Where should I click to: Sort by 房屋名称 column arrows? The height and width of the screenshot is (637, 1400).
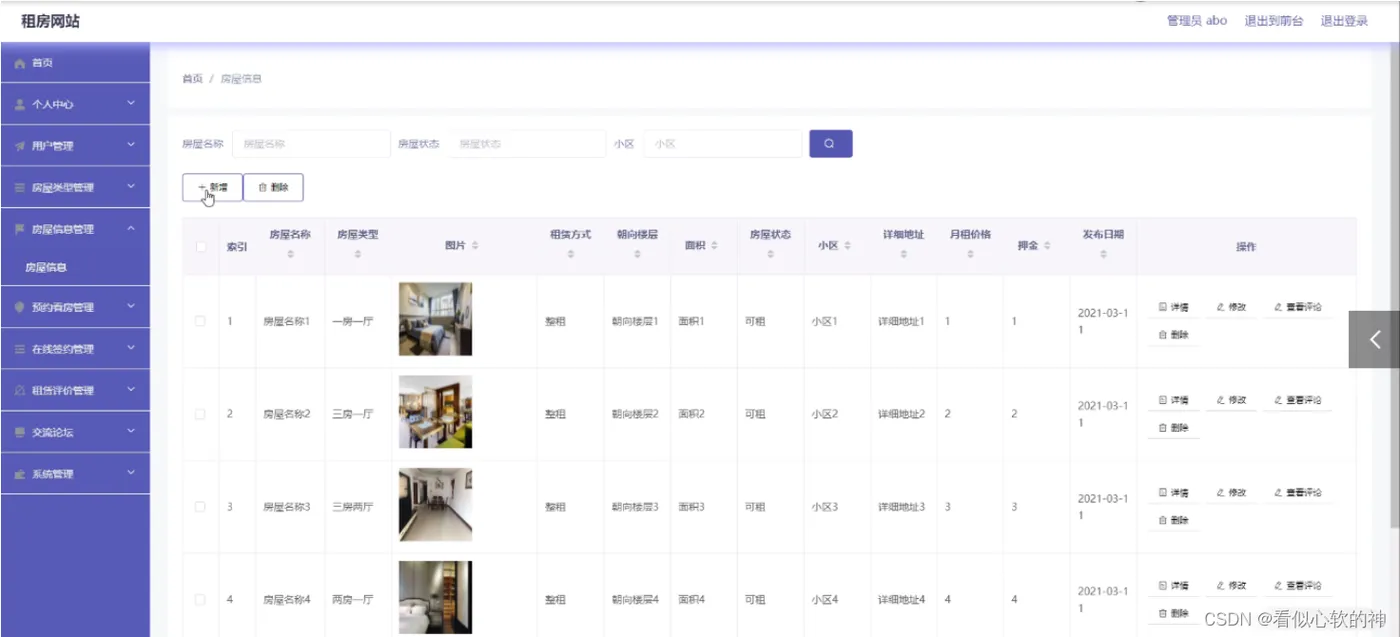coord(290,255)
